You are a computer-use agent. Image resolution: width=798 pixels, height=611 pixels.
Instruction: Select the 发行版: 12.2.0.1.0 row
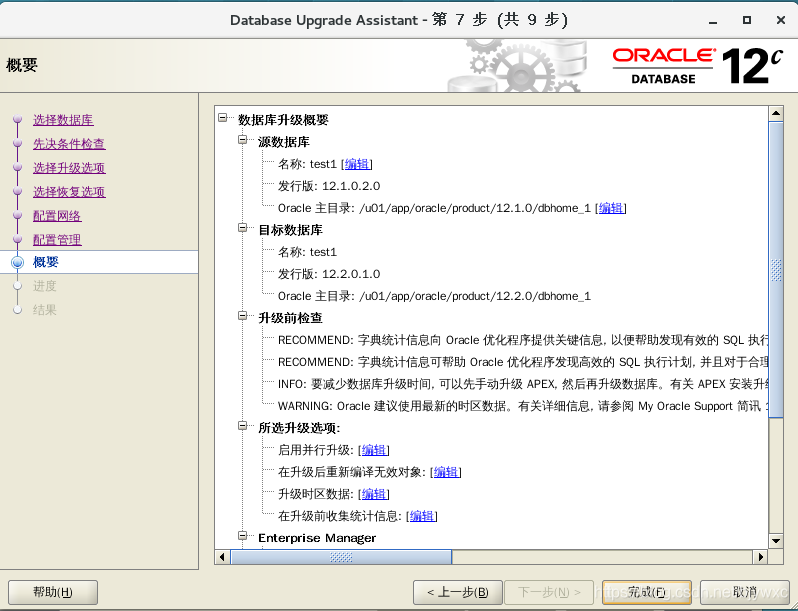329,274
